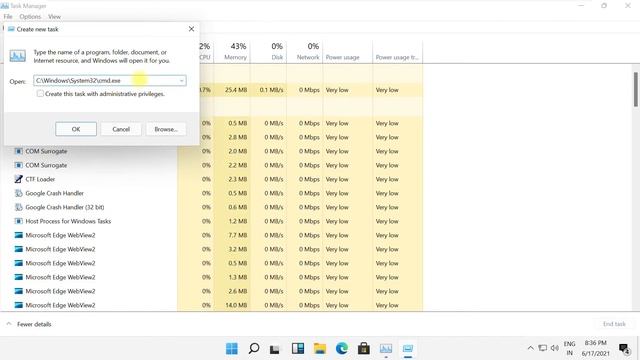Open the notification center icon
Image resolution: width=640 pixels, height=360 pixels.
[x=624, y=348]
